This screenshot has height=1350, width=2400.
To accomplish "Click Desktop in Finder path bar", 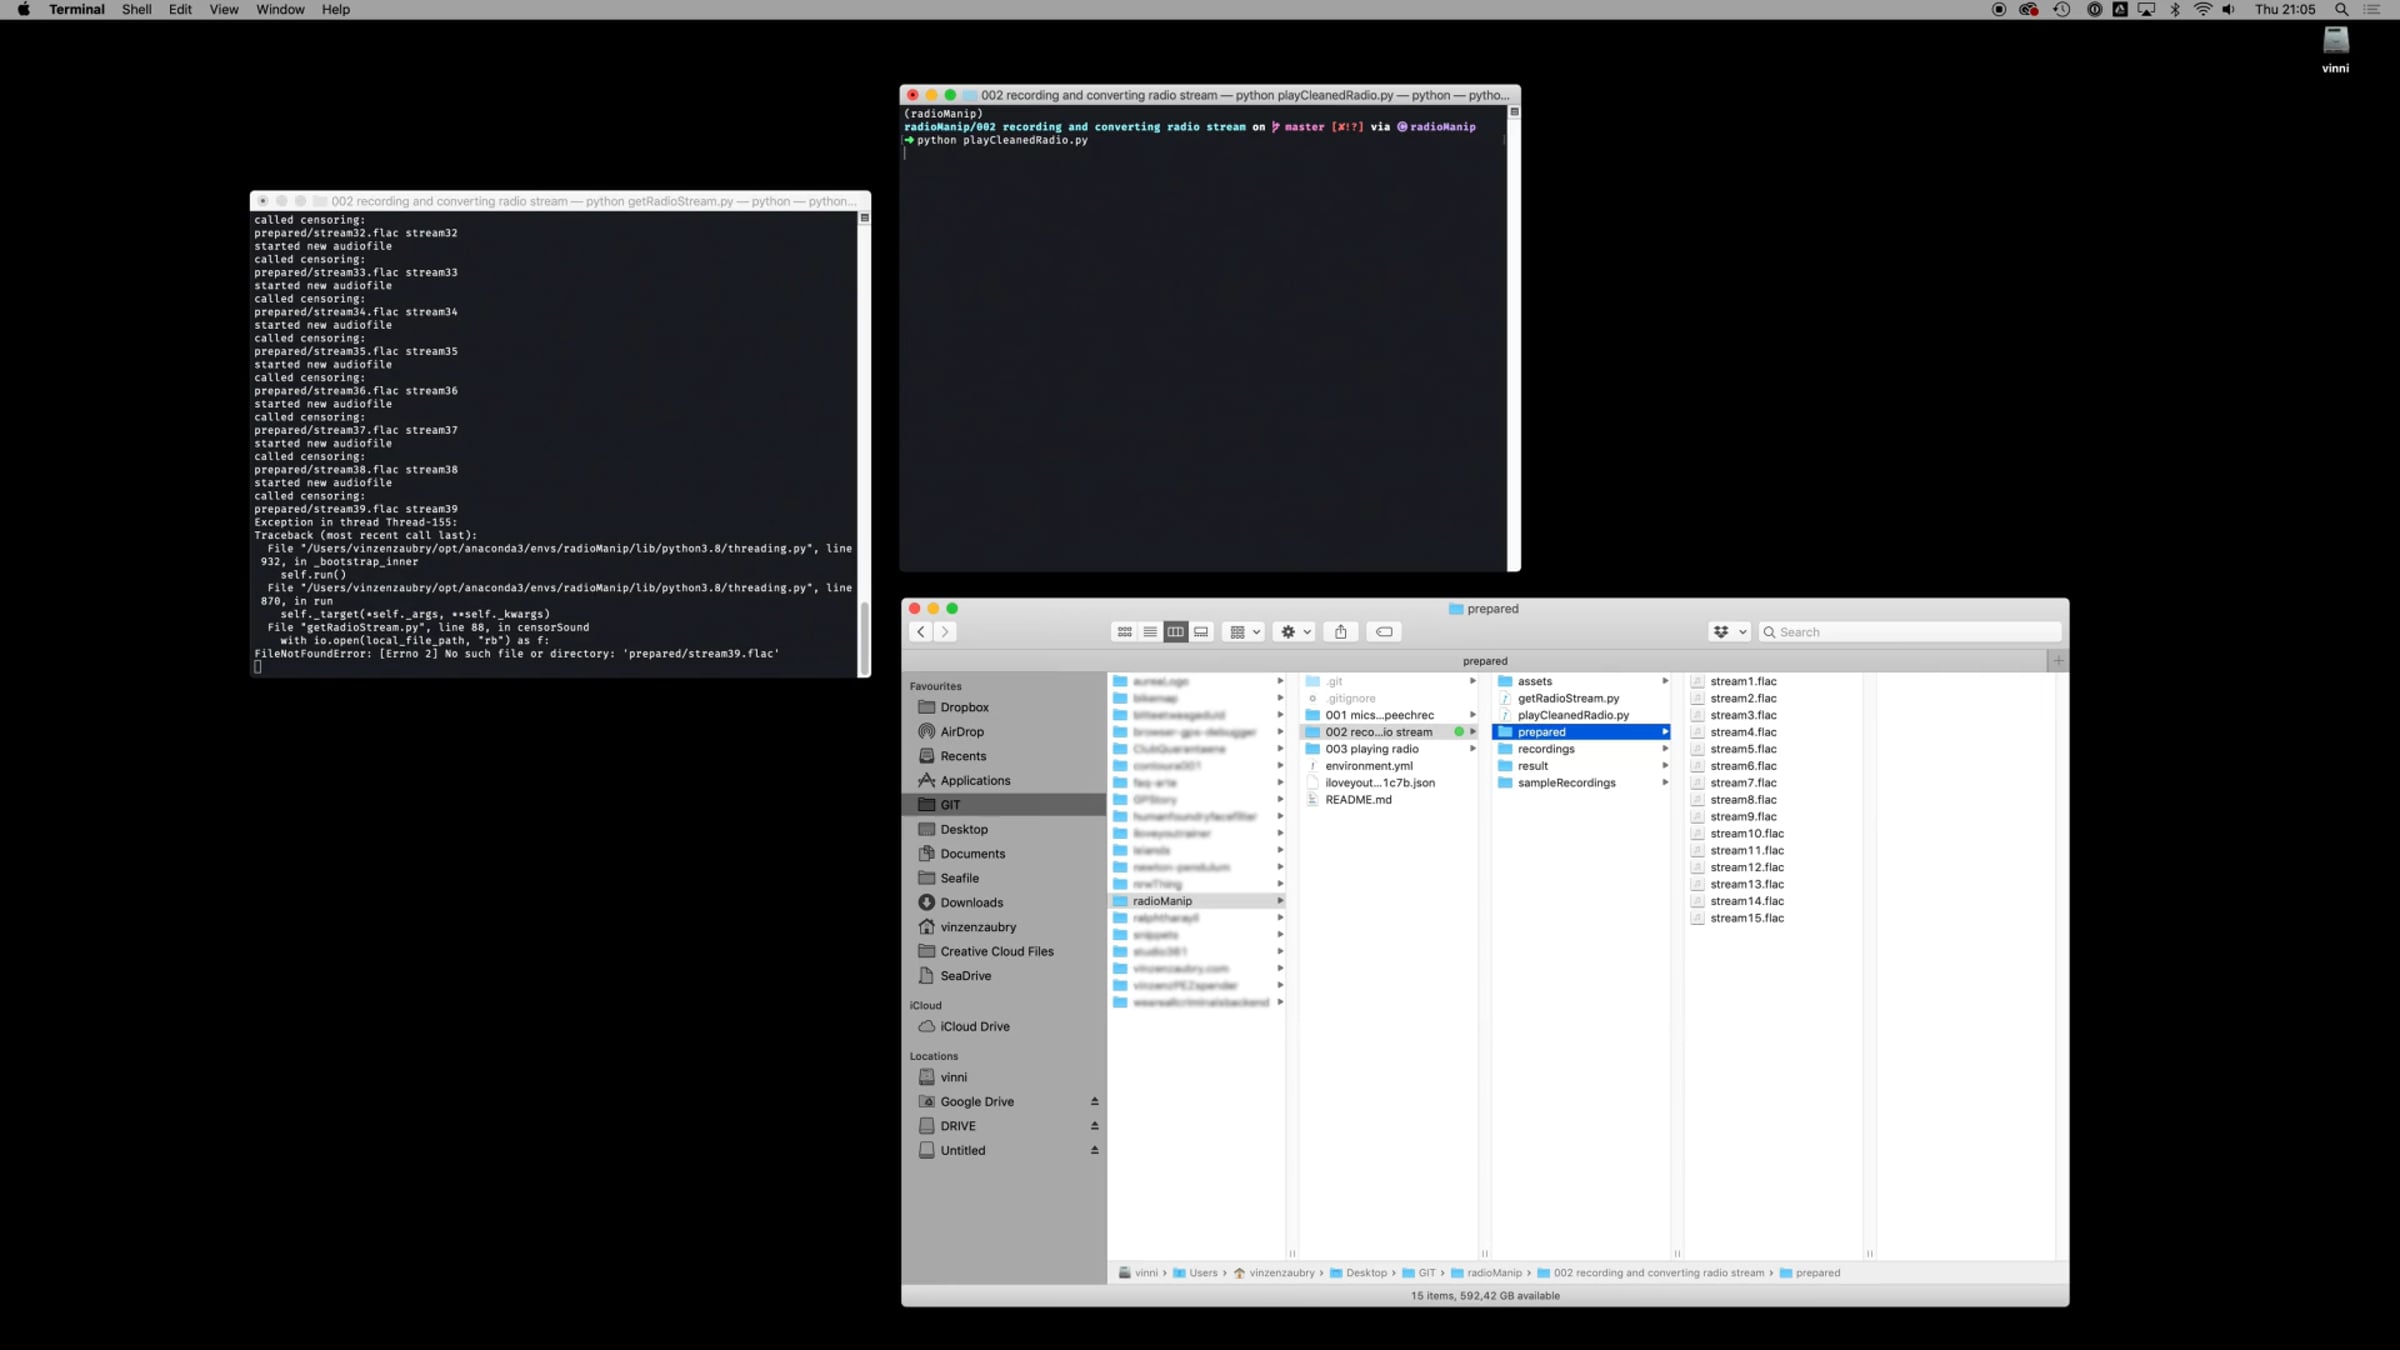I will coord(1358,1273).
